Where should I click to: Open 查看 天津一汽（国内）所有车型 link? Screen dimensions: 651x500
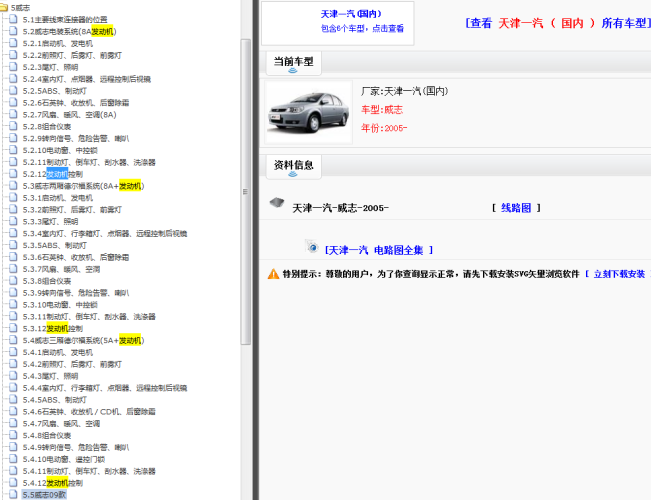pyautogui.click(x=558, y=23)
